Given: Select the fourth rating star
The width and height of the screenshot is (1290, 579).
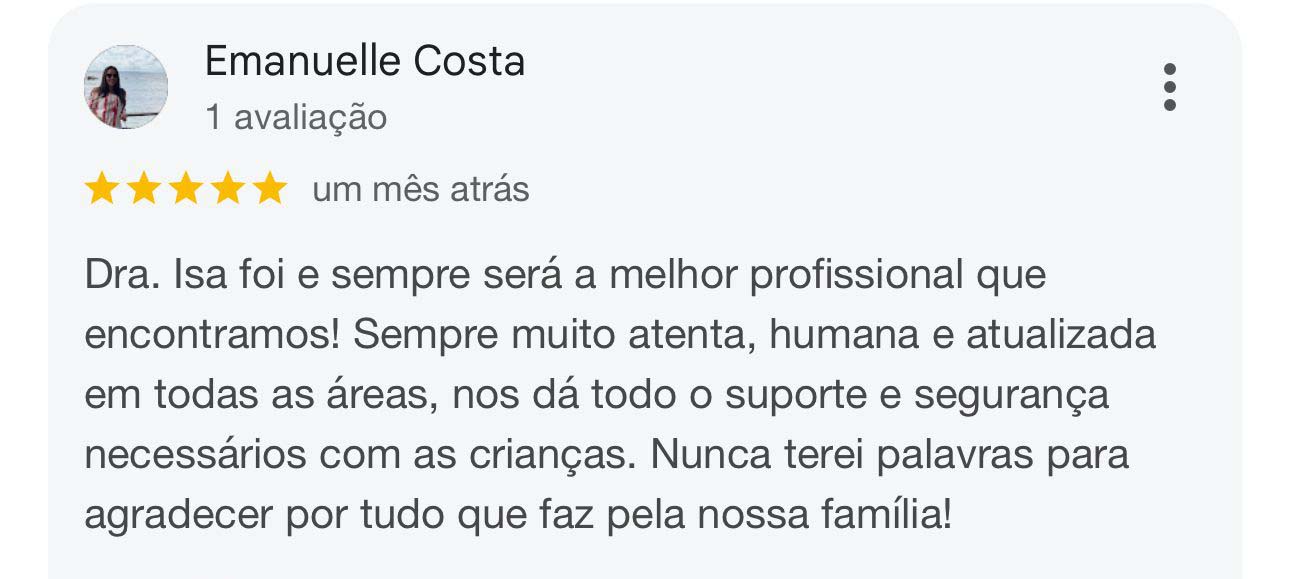Looking at the screenshot, I should 227,189.
